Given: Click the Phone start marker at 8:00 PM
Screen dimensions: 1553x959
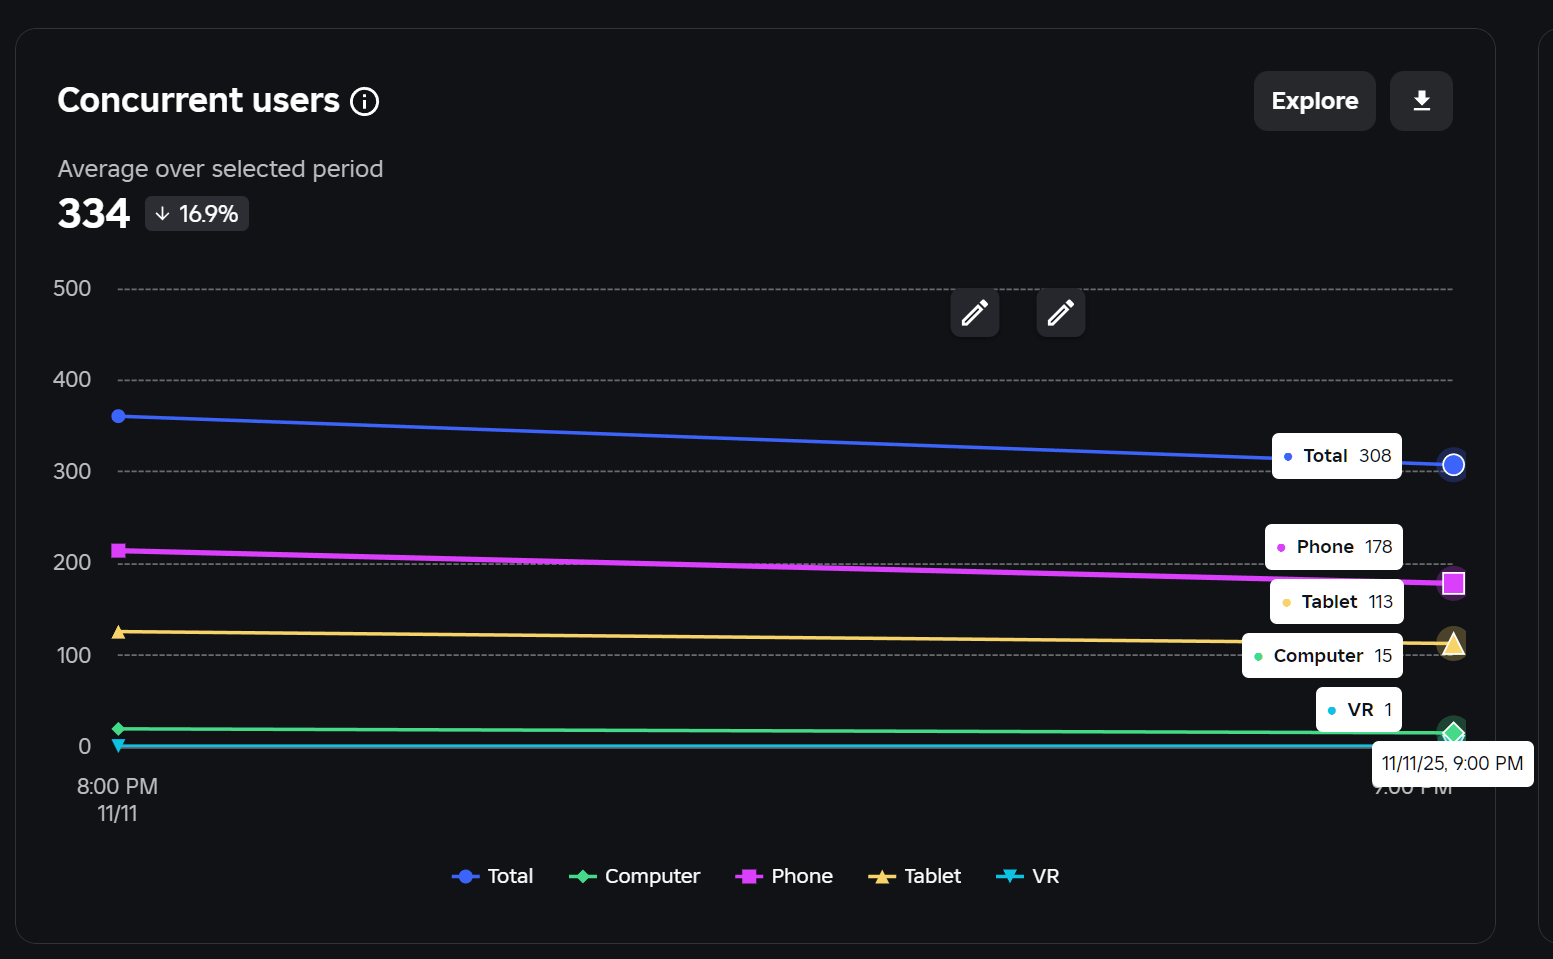Looking at the screenshot, I should 118,551.
